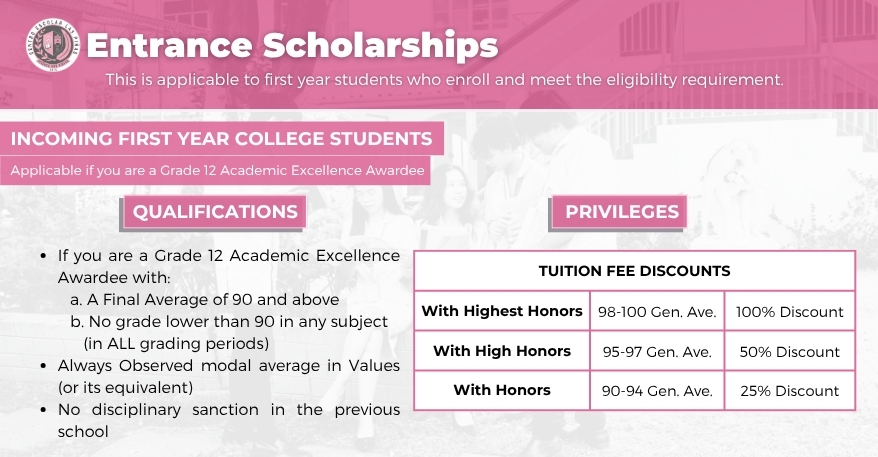Click the Tuition Fee Discounts table header
Screen dimensions: 878x457
[x=634, y=271]
